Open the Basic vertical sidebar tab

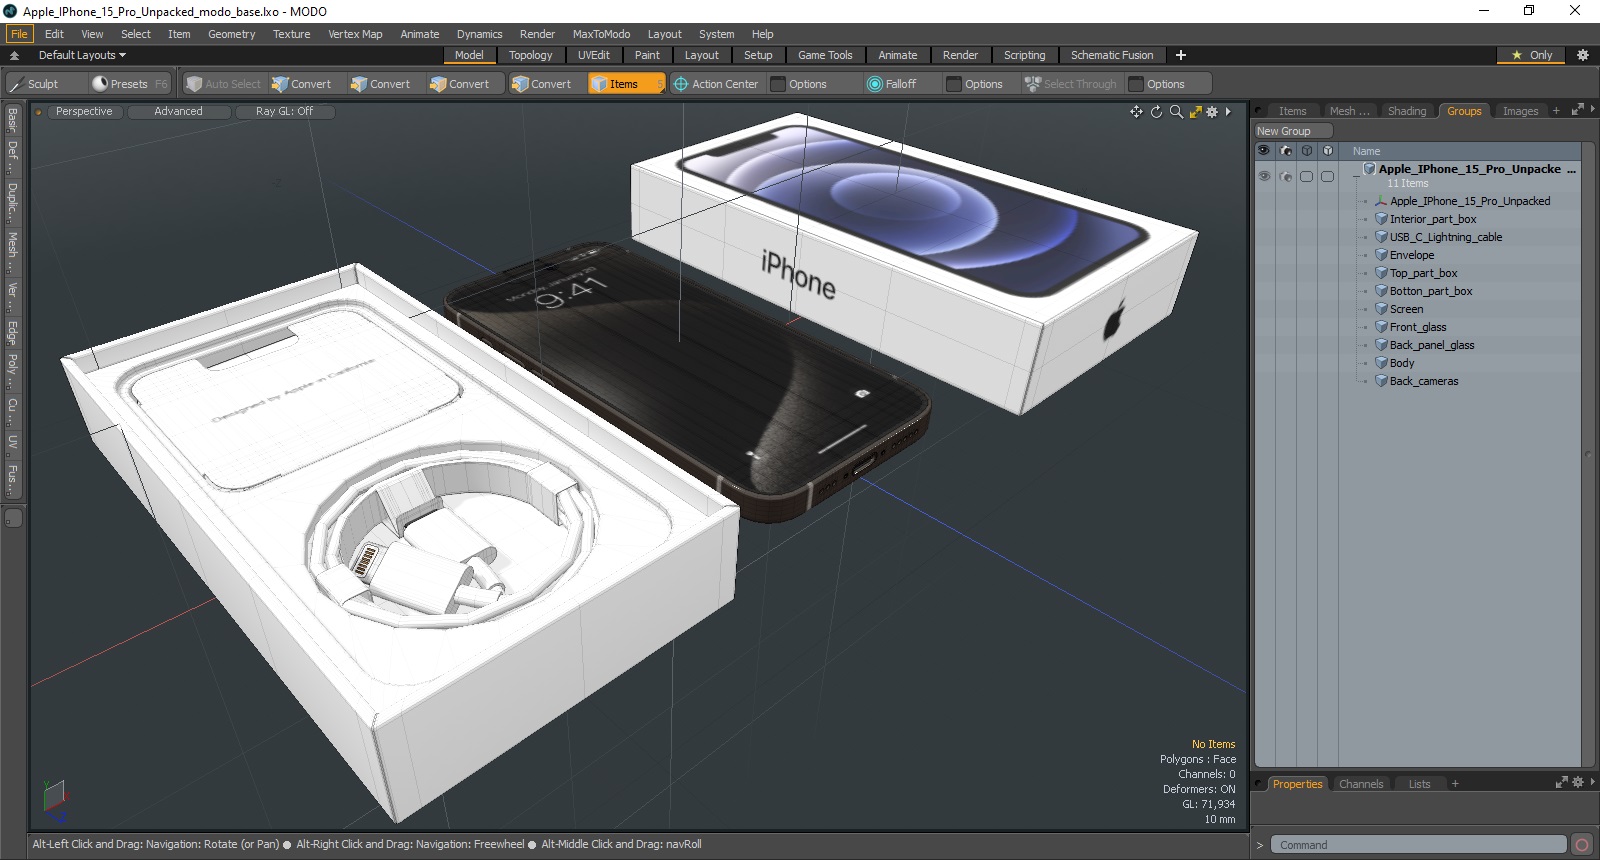click(13, 119)
